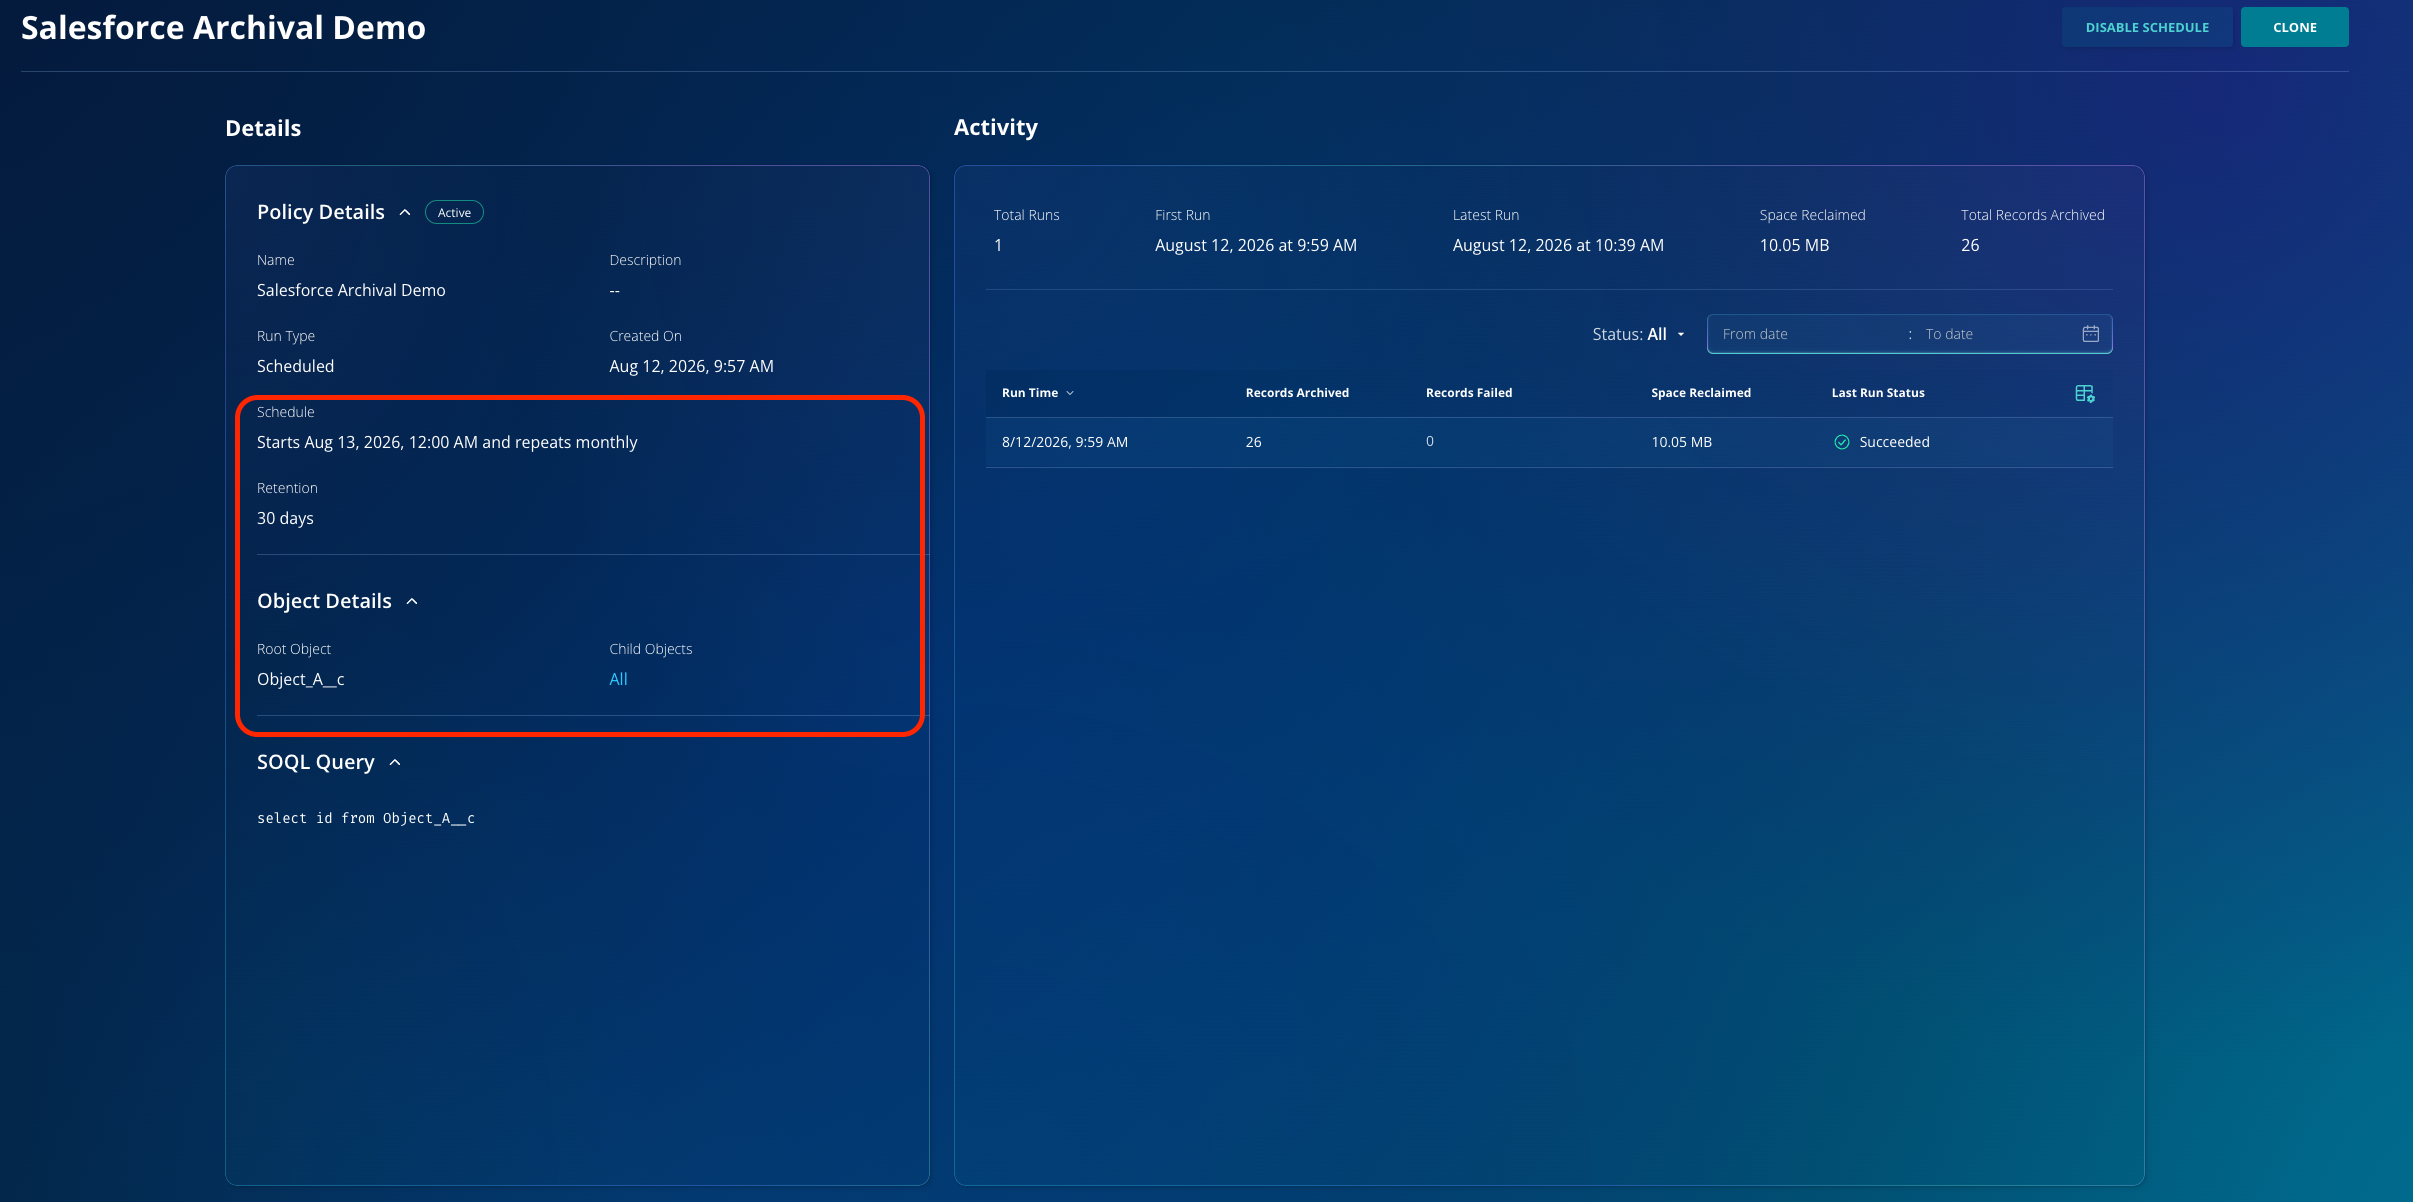This screenshot has width=2413, height=1202.
Task: Click the latest run date 'August 12, 2026 at 10:39 AM'
Action: pyautogui.click(x=1558, y=245)
